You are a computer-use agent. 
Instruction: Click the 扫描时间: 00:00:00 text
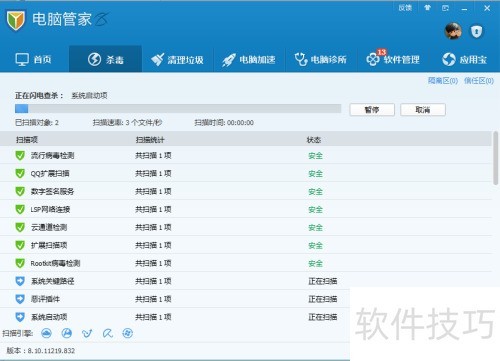(224, 123)
